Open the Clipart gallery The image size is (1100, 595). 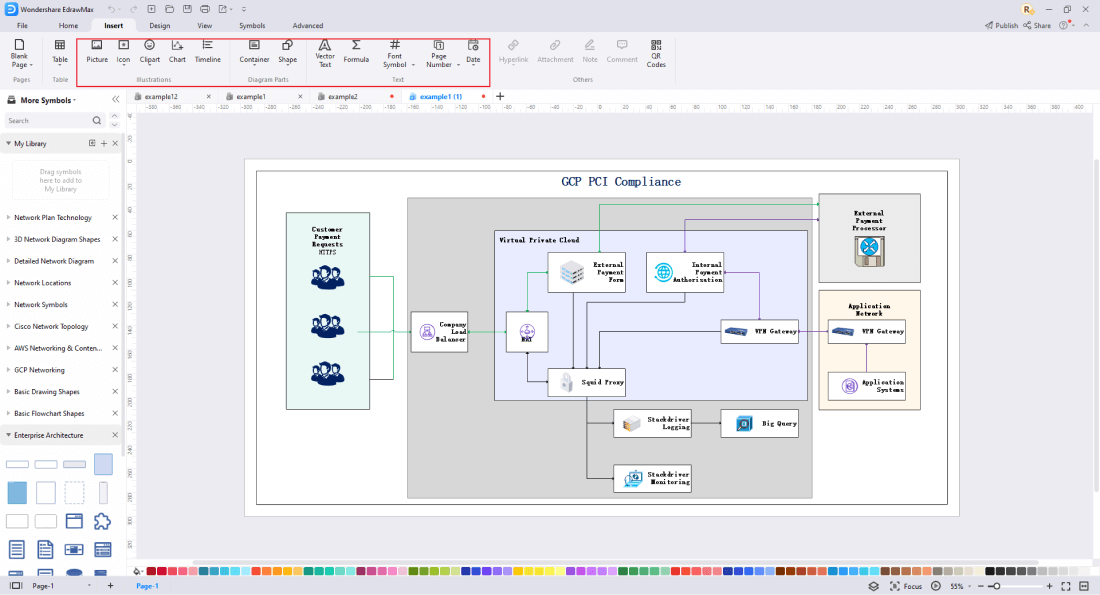pyautogui.click(x=149, y=52)
